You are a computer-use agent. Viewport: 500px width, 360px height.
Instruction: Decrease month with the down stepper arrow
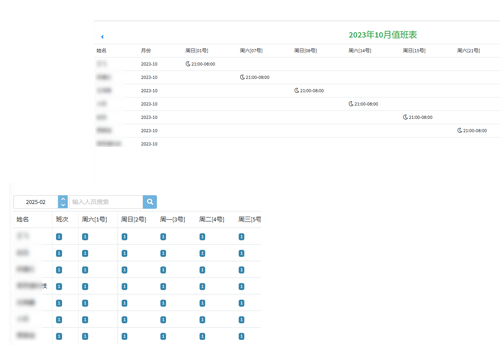(x=63, y=205)
